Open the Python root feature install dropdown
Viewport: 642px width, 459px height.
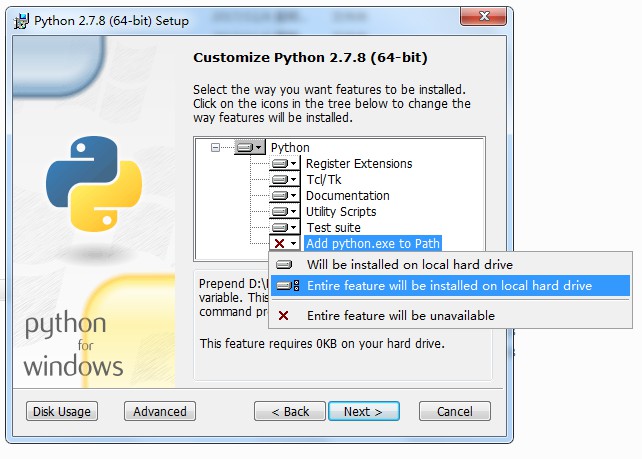pos(250,147)
